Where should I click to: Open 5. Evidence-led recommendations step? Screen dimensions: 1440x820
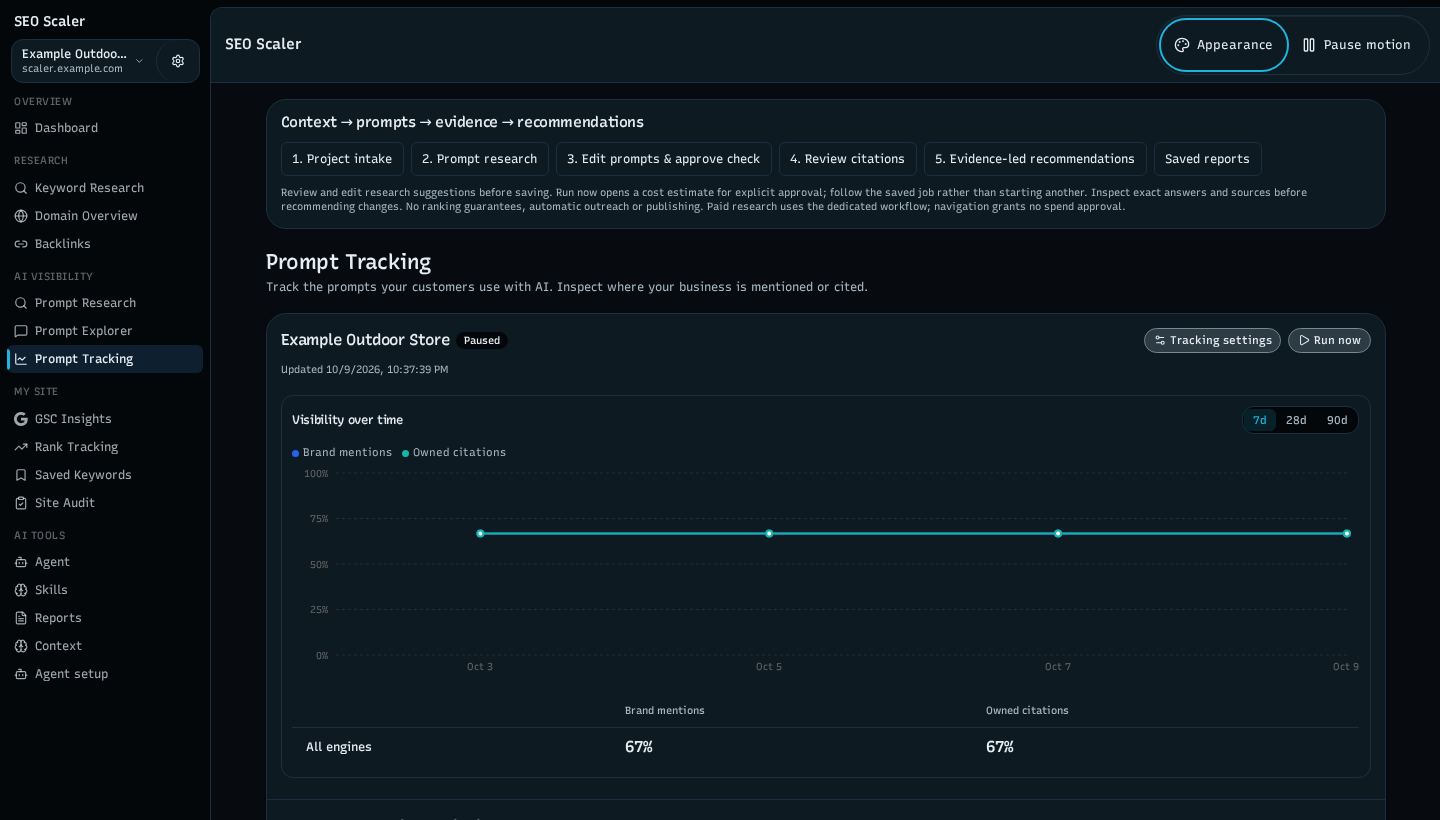1035,159
